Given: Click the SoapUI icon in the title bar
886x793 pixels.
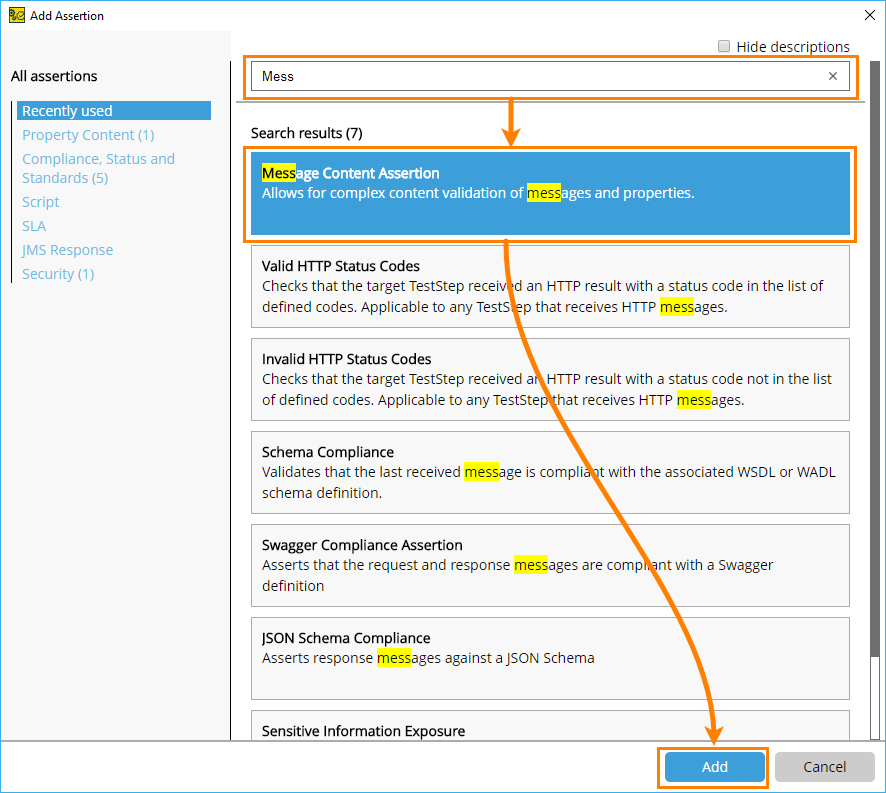Looking at the screenshot, I should [x=17, y=15].
